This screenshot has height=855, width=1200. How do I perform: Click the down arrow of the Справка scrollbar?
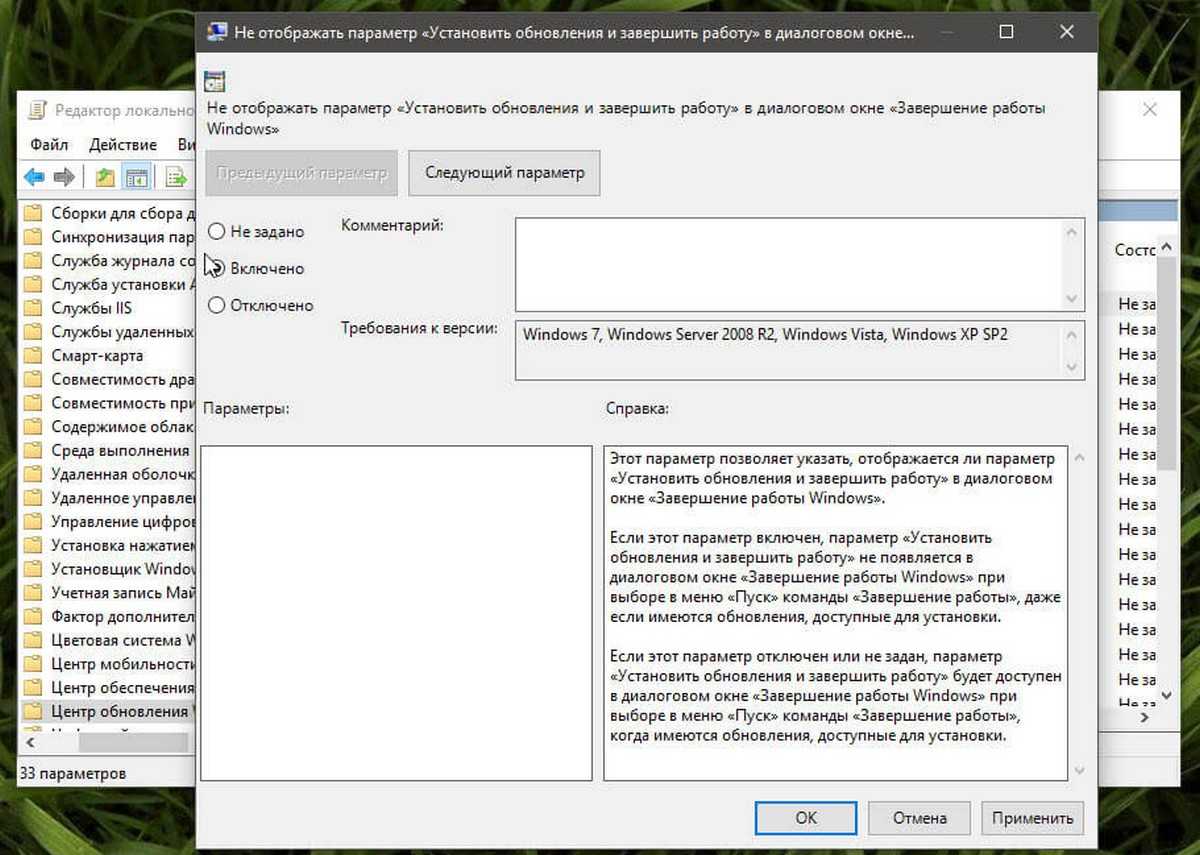click(x=1079, y=770)
